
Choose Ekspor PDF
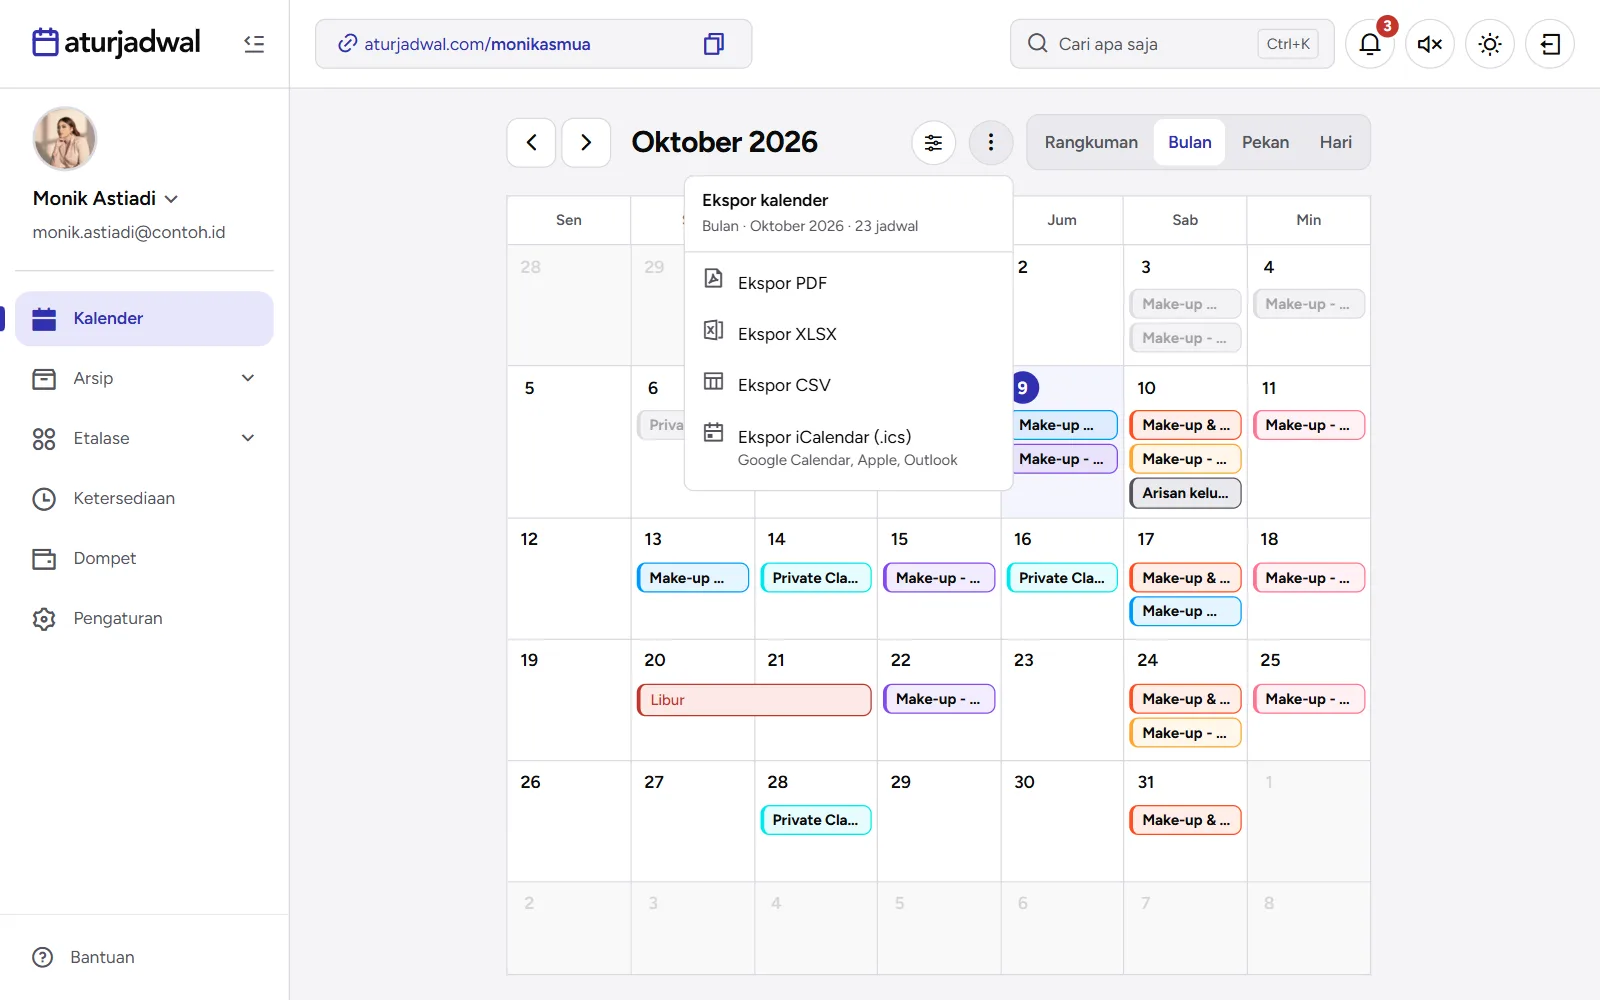[x=848, y=283]
